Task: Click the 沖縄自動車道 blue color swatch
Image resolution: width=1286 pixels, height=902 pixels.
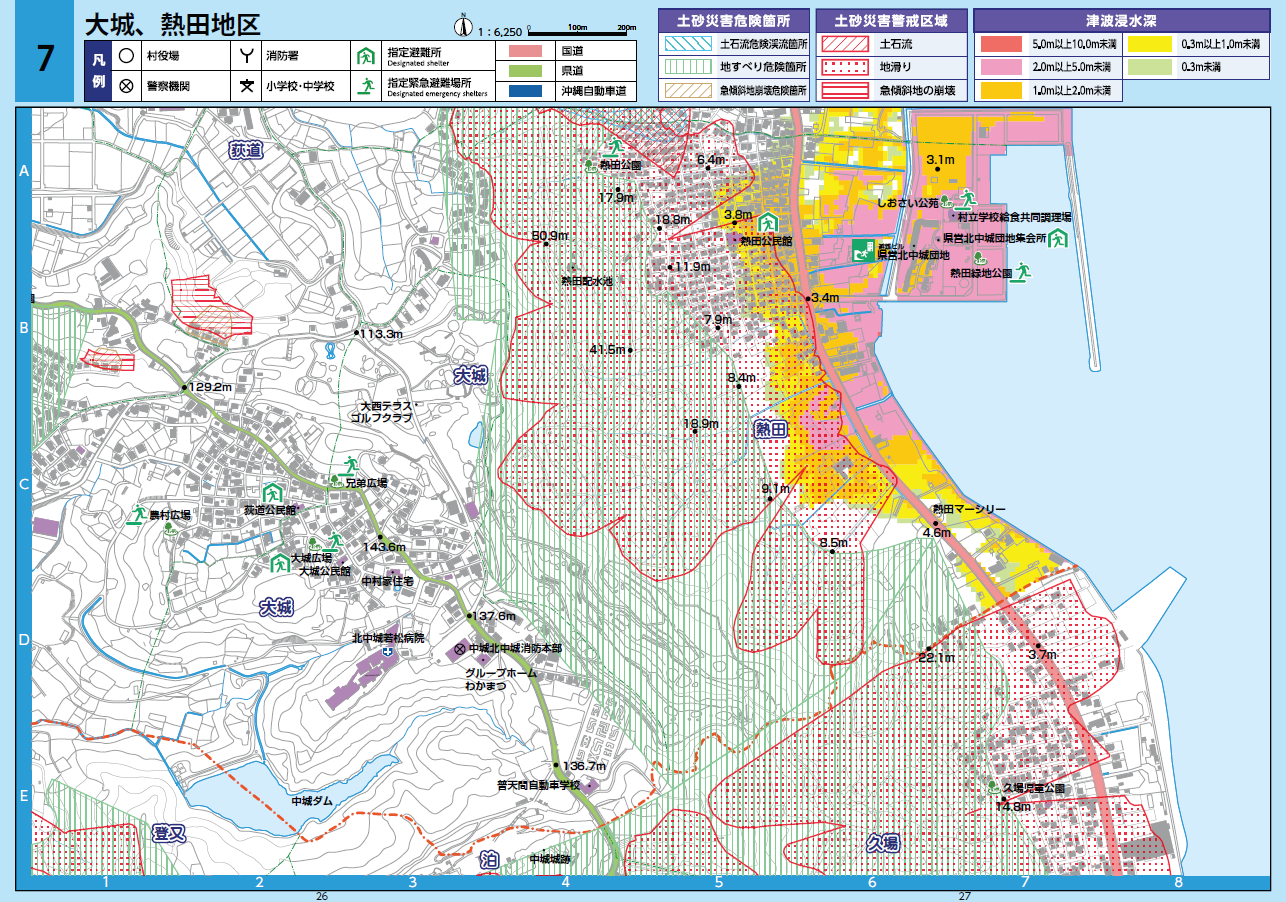Action: pos(523,91)
